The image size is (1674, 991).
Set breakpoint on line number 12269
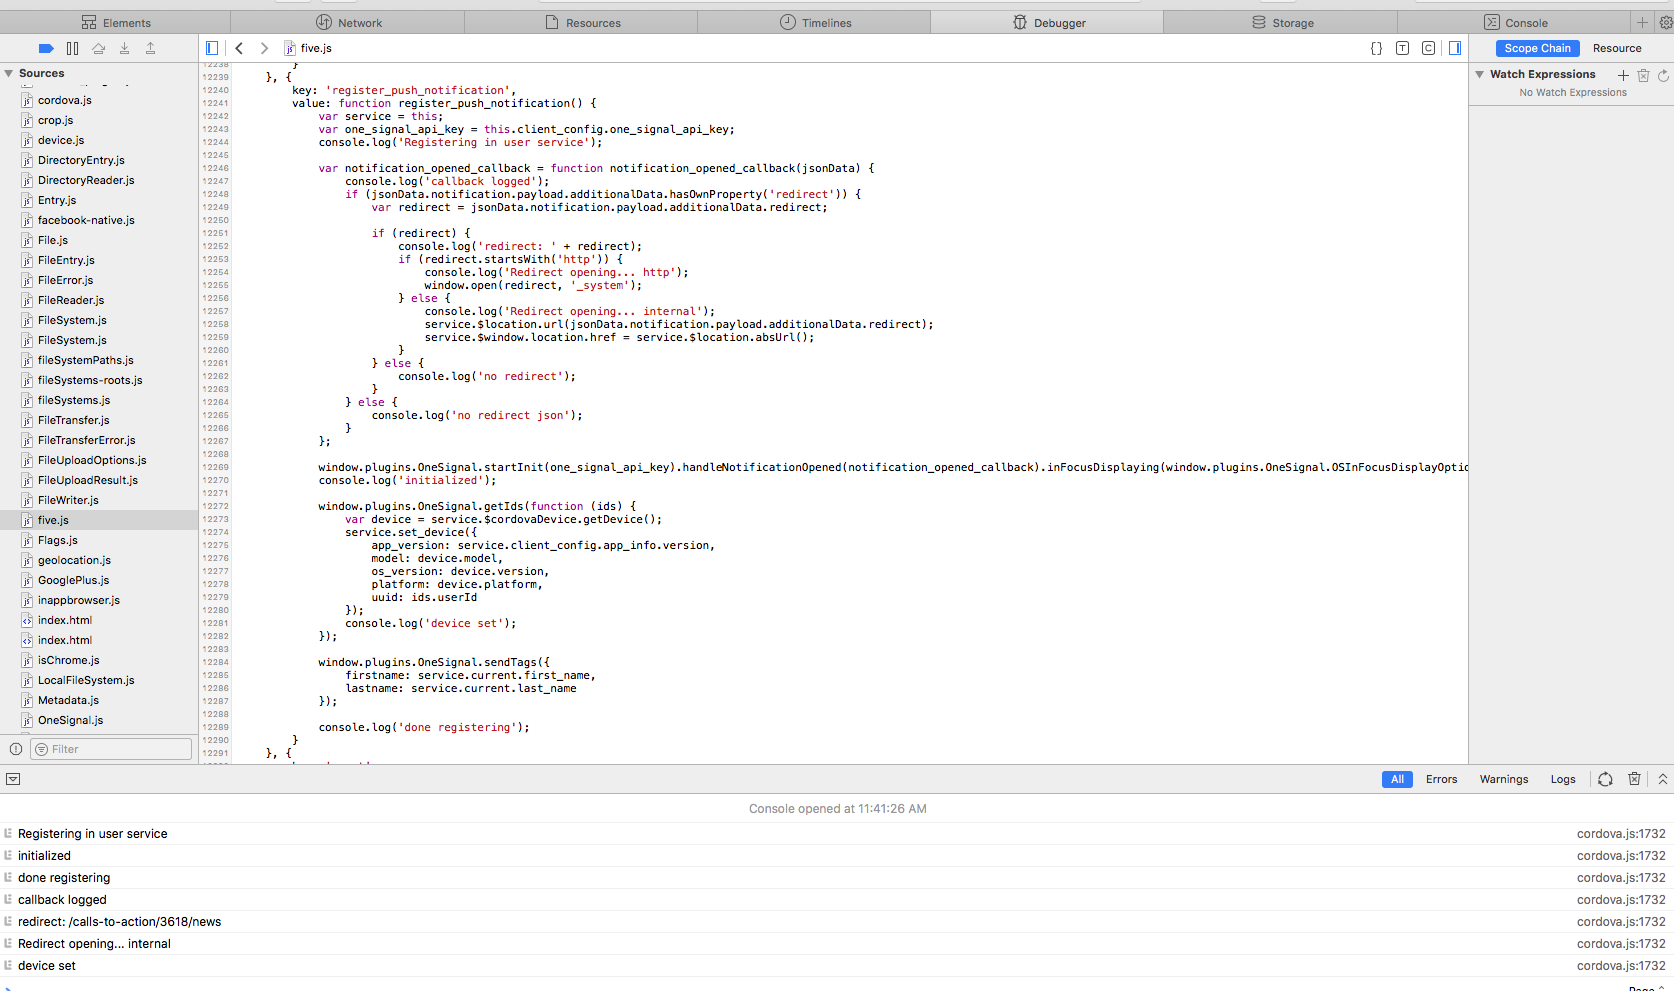(x=215, y=467)
